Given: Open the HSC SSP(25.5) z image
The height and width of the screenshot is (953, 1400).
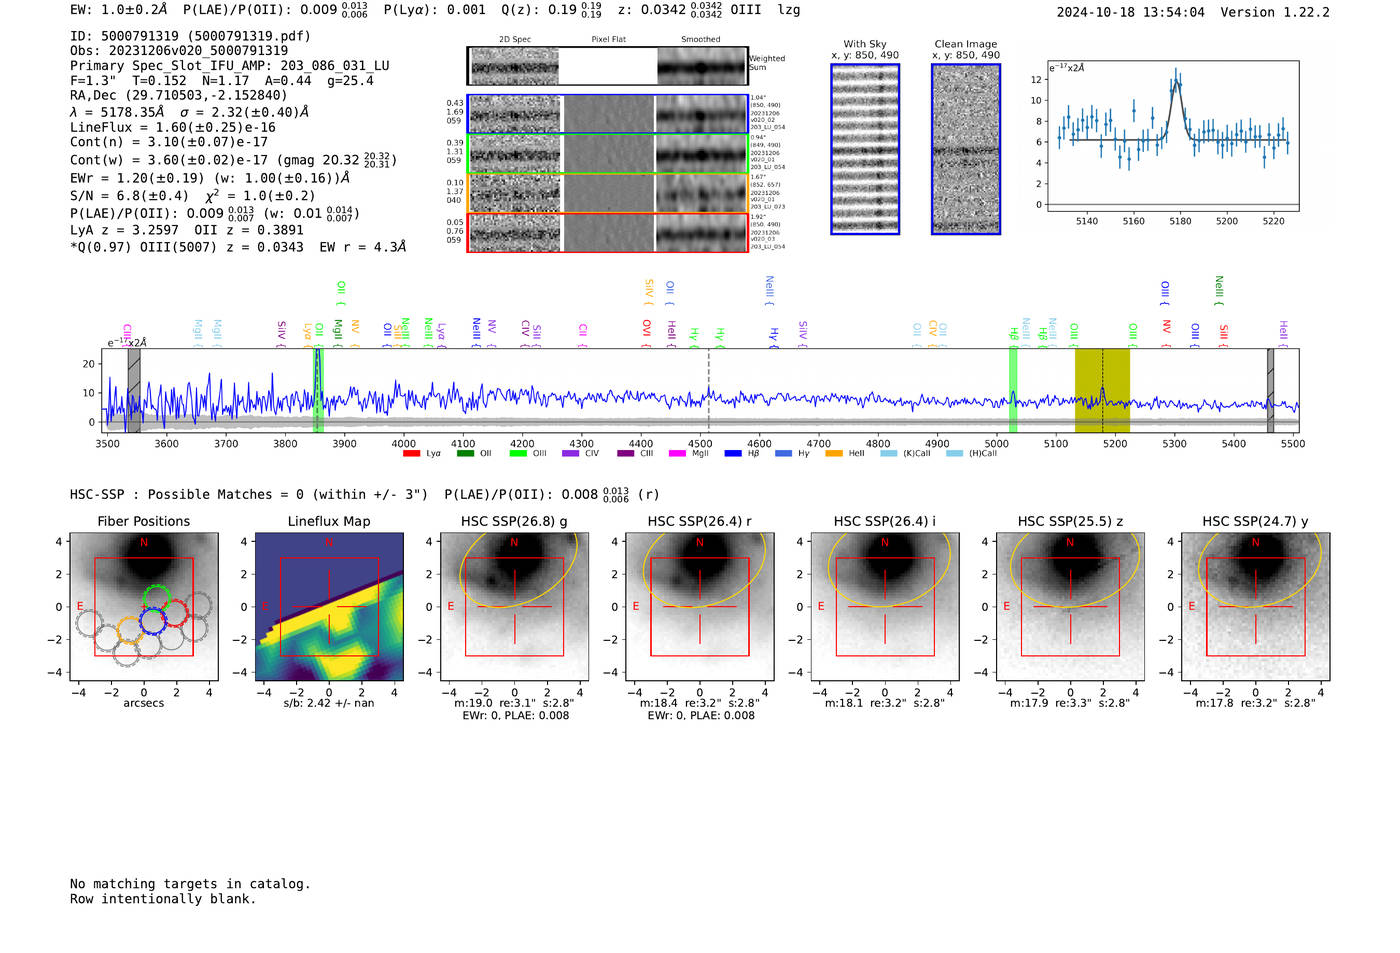Looking at the screenshot, I should click(1070, 607).
